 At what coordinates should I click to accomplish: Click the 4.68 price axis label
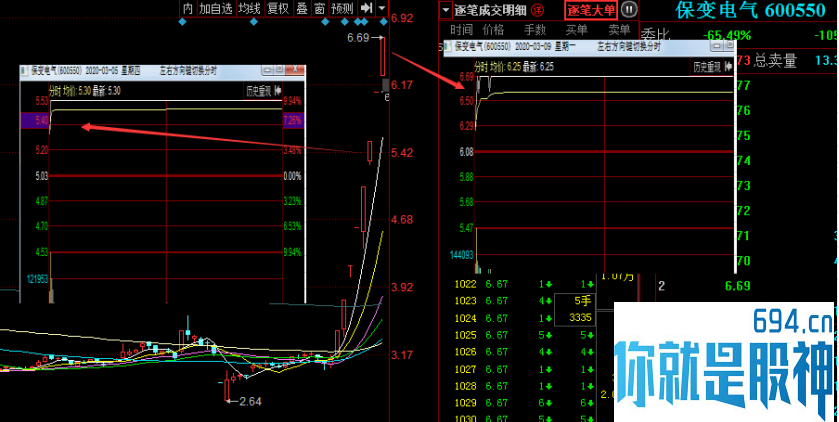[402, 220]
